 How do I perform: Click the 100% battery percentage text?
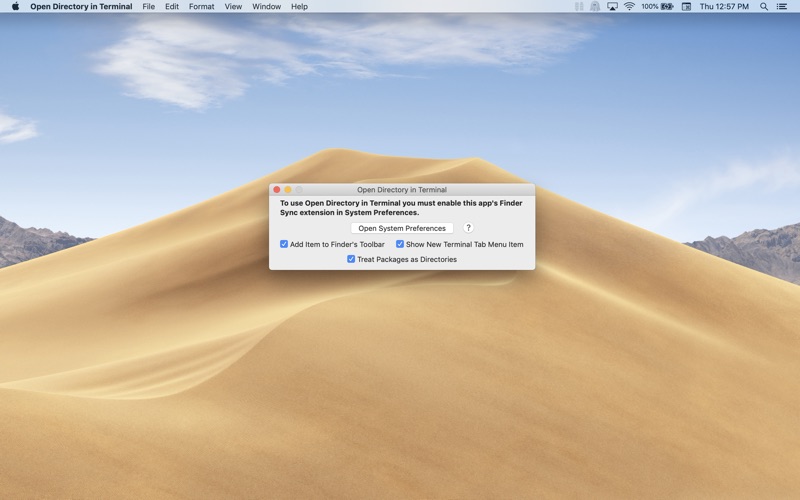pos(649,7)
